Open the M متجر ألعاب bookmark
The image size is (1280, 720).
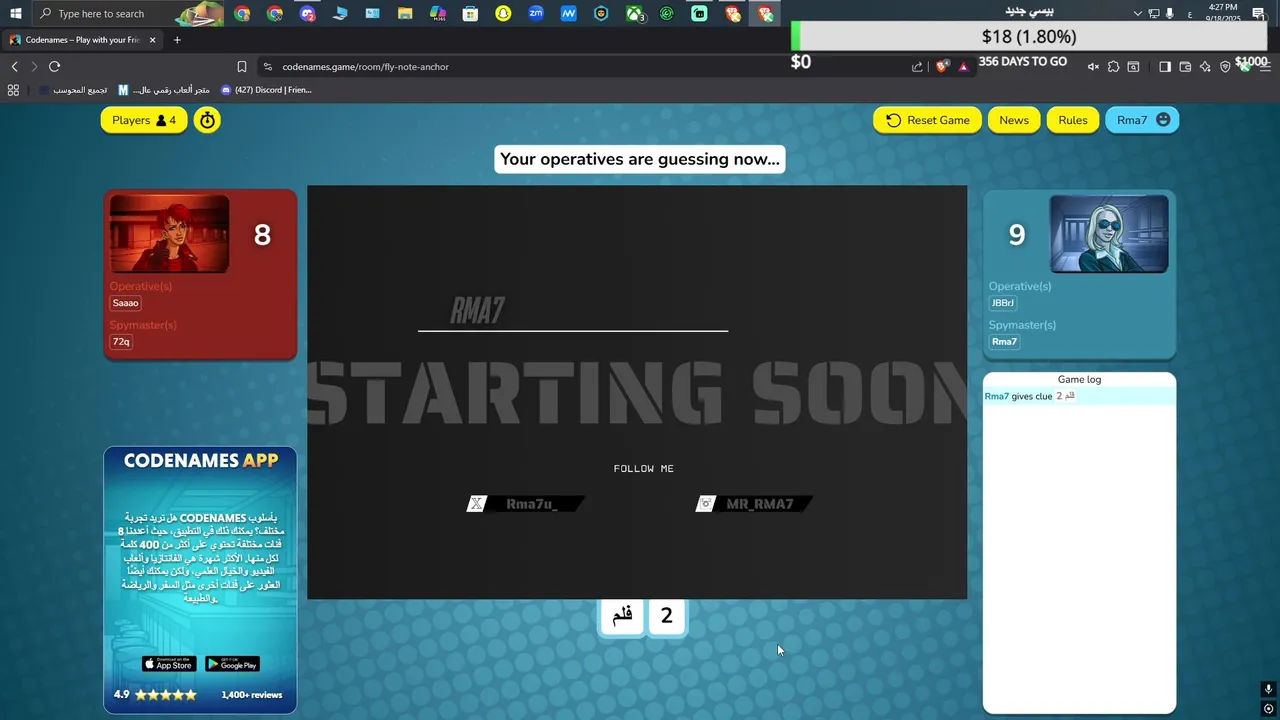point(164,90)
